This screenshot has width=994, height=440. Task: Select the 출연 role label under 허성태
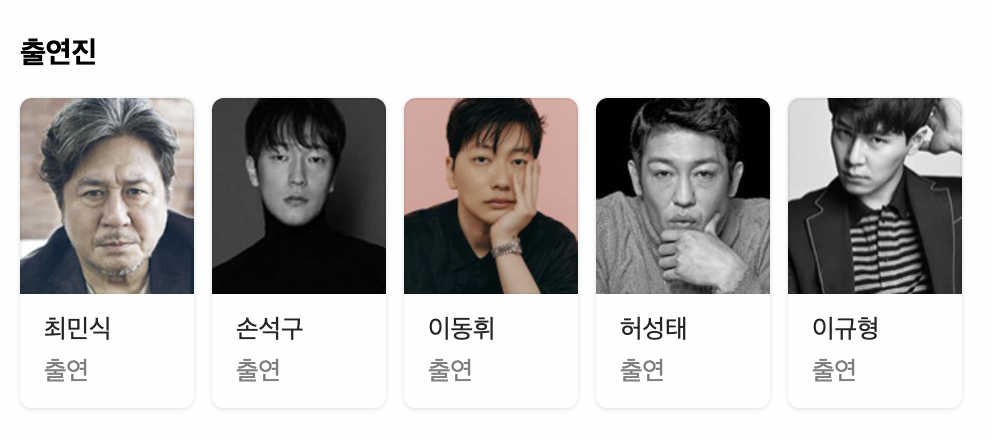[642, 370]
